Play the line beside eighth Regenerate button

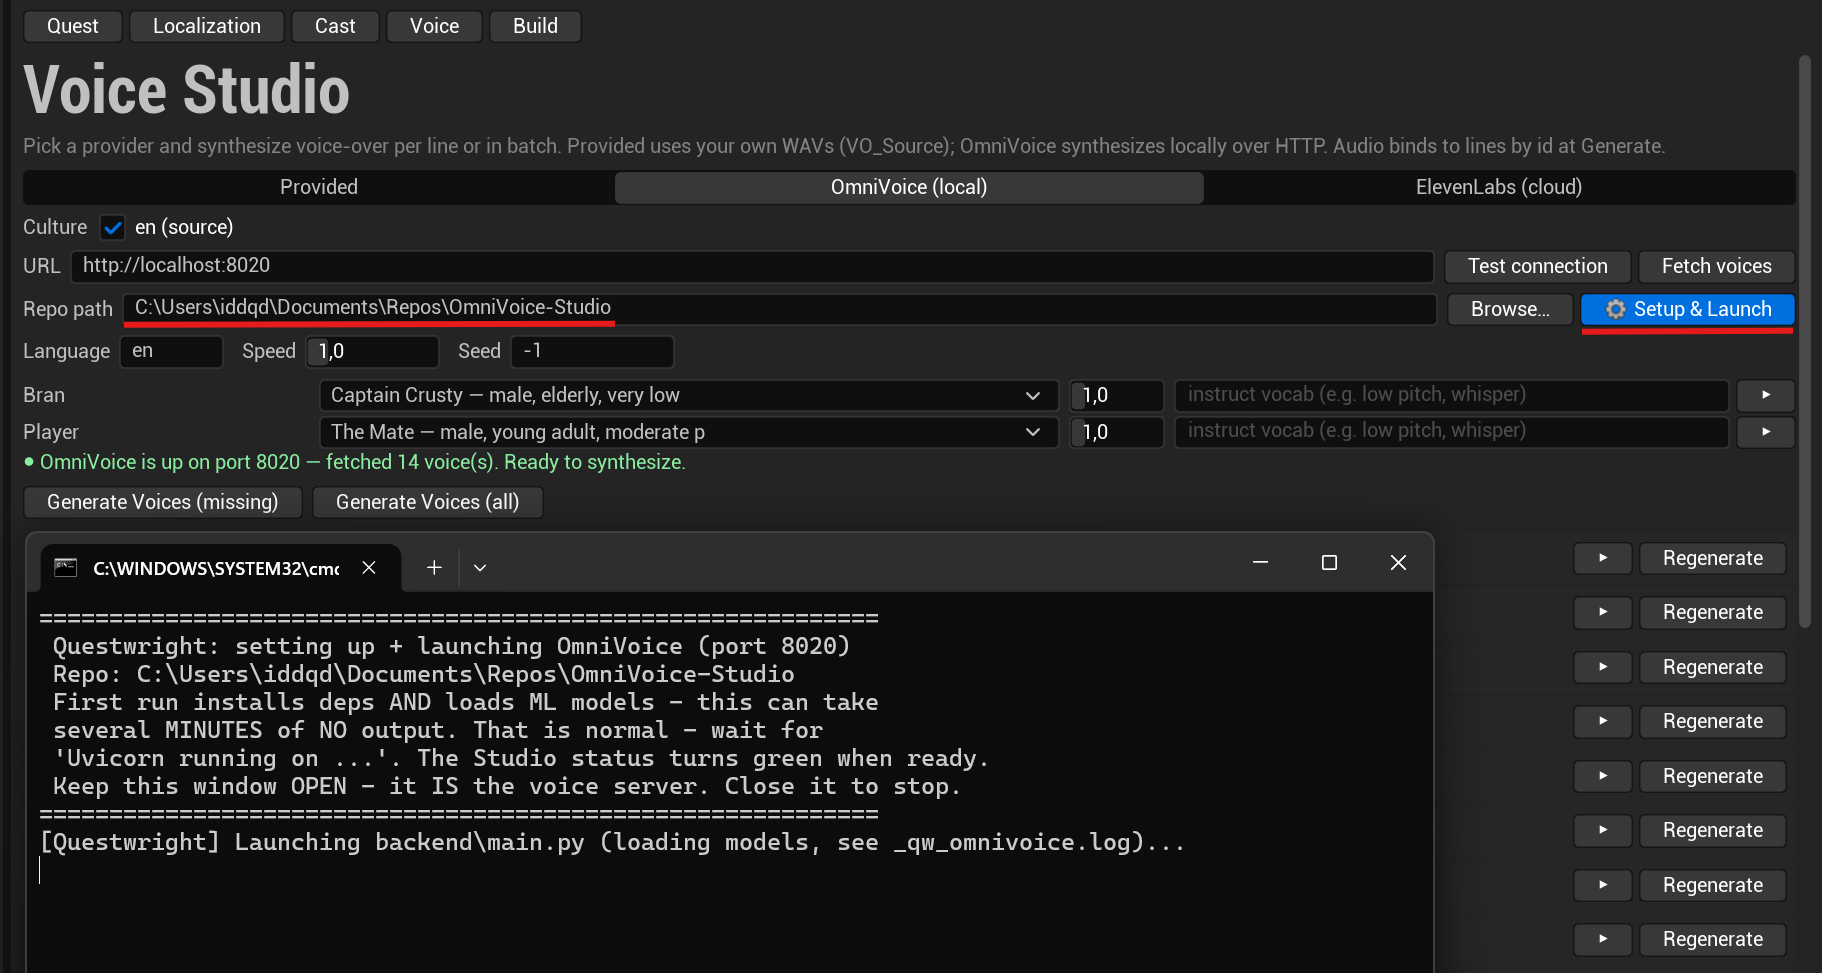[x=1603, y=939]
